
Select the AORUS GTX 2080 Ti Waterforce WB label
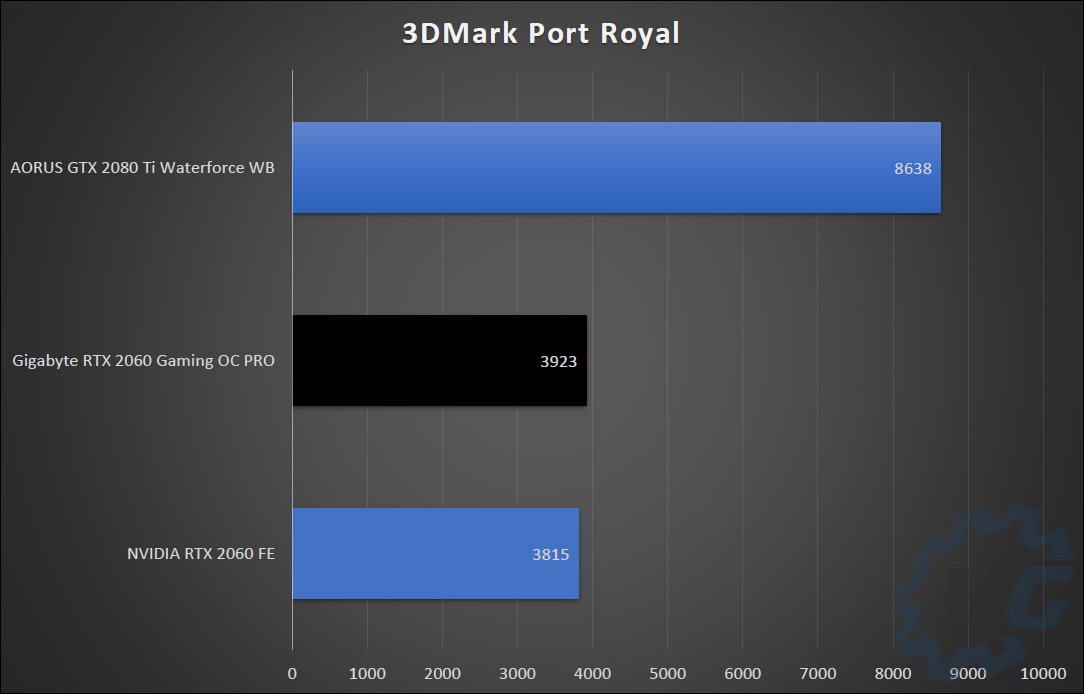tap(142, 168)
